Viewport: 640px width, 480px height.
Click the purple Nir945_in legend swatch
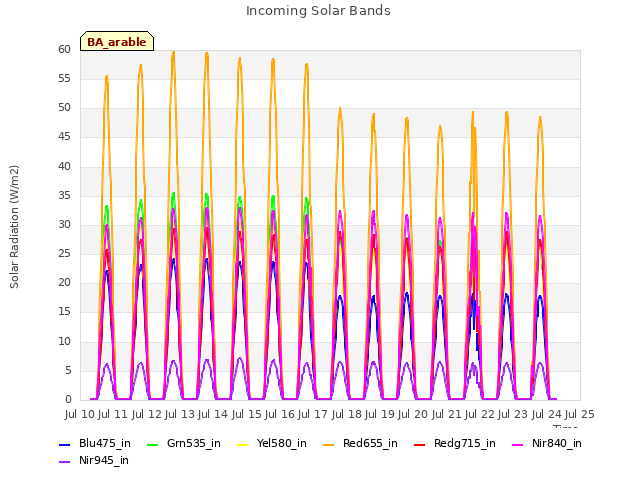[65, 462]
